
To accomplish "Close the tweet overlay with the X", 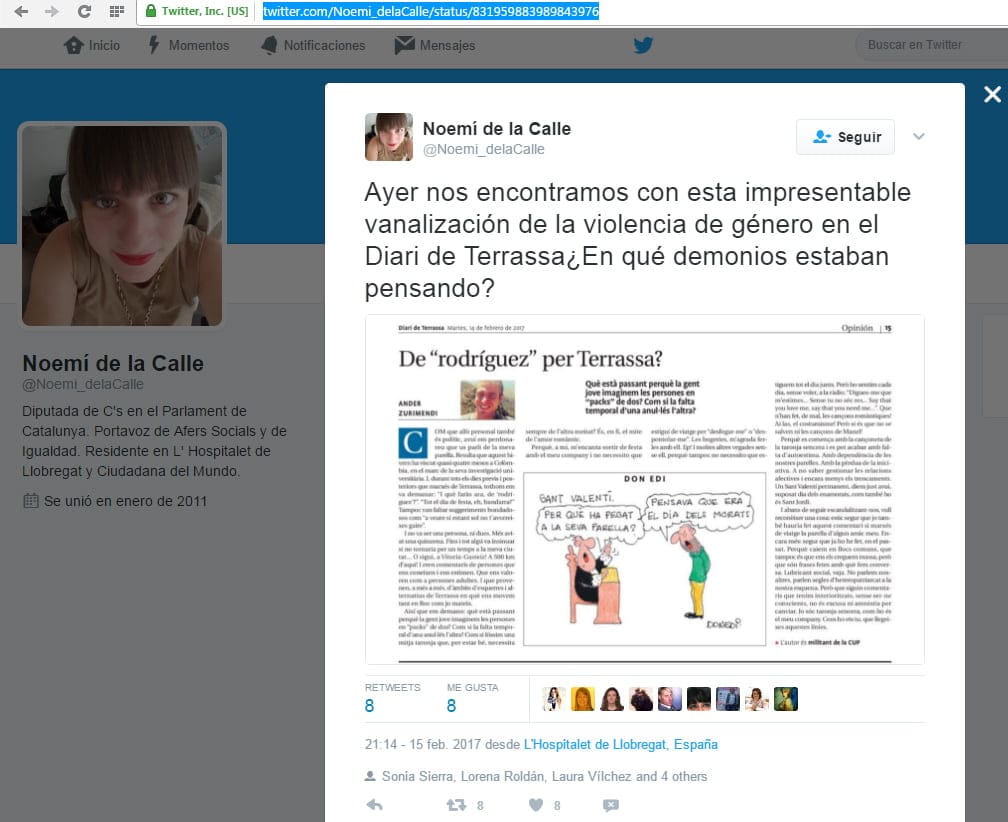I will point(992,94).
